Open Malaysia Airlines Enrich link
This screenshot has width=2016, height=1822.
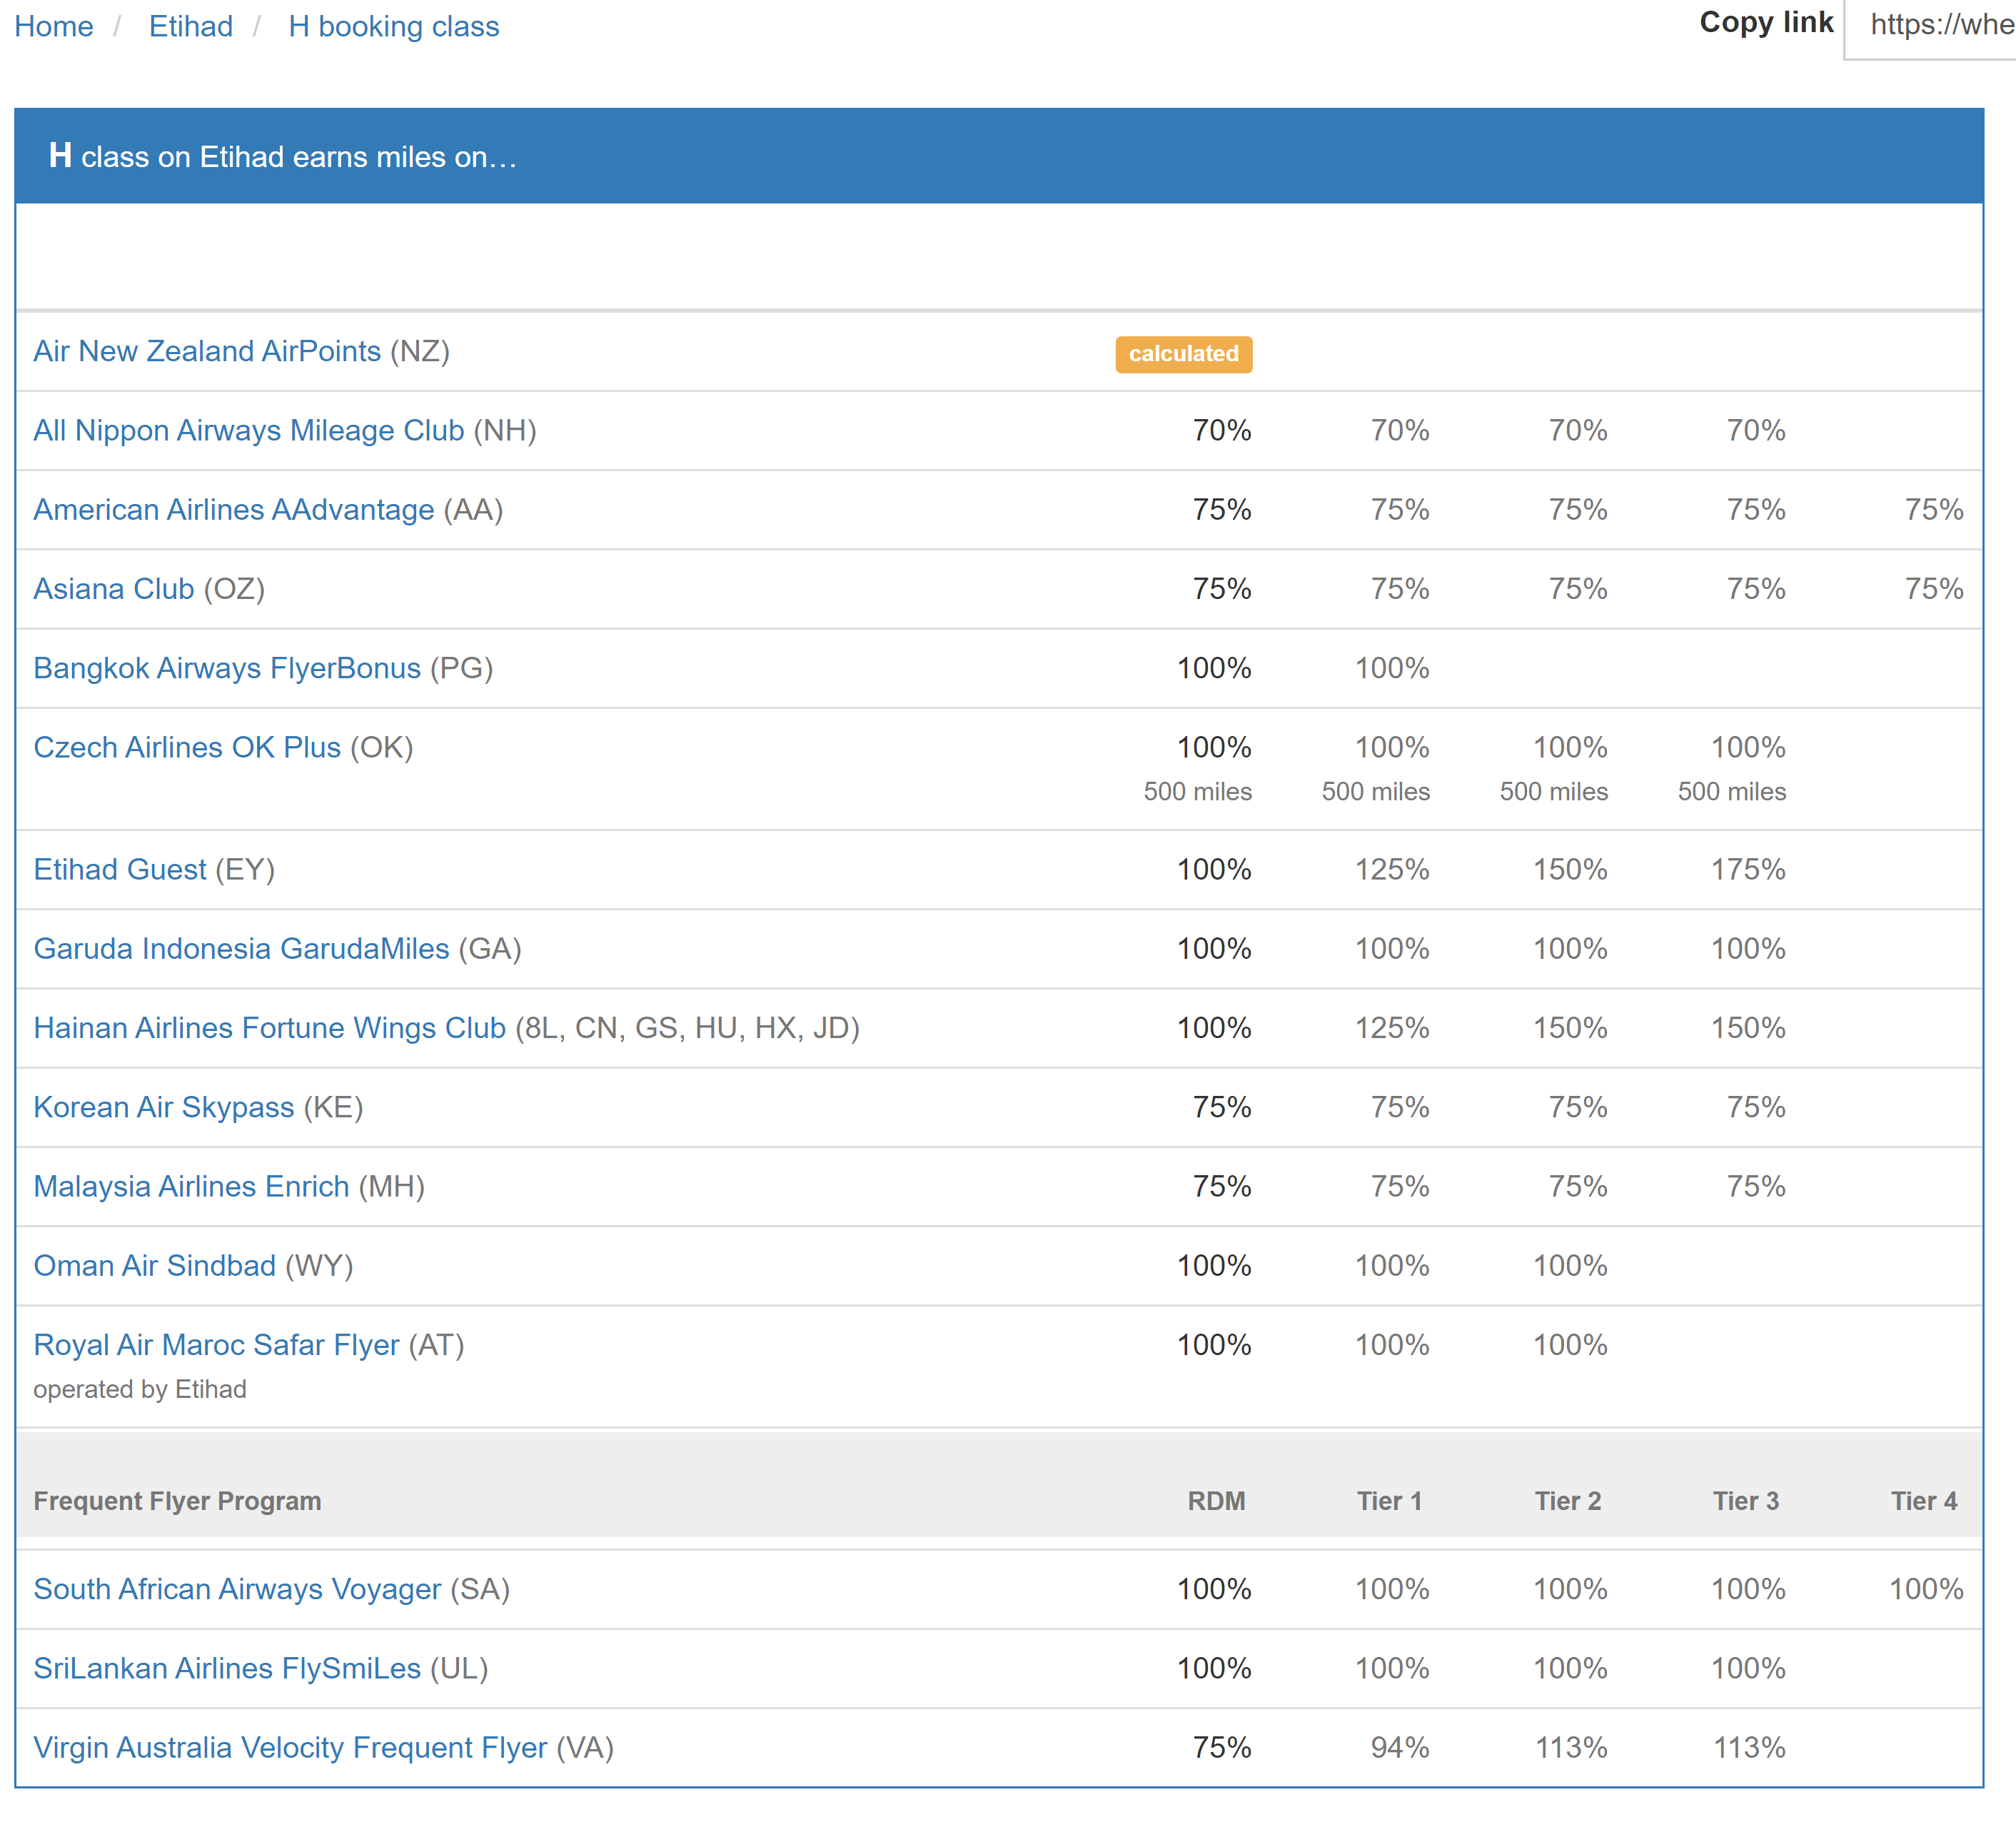191,1186
